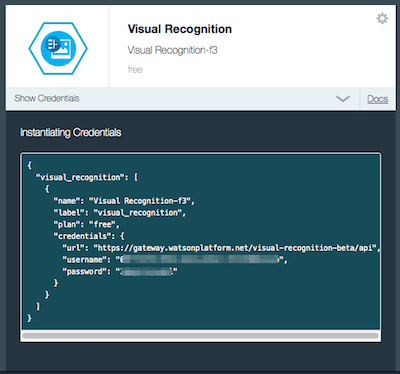Click the "plan": "free" line
Image resolution: width=400 pixels, height=374 pixels.
86,224
